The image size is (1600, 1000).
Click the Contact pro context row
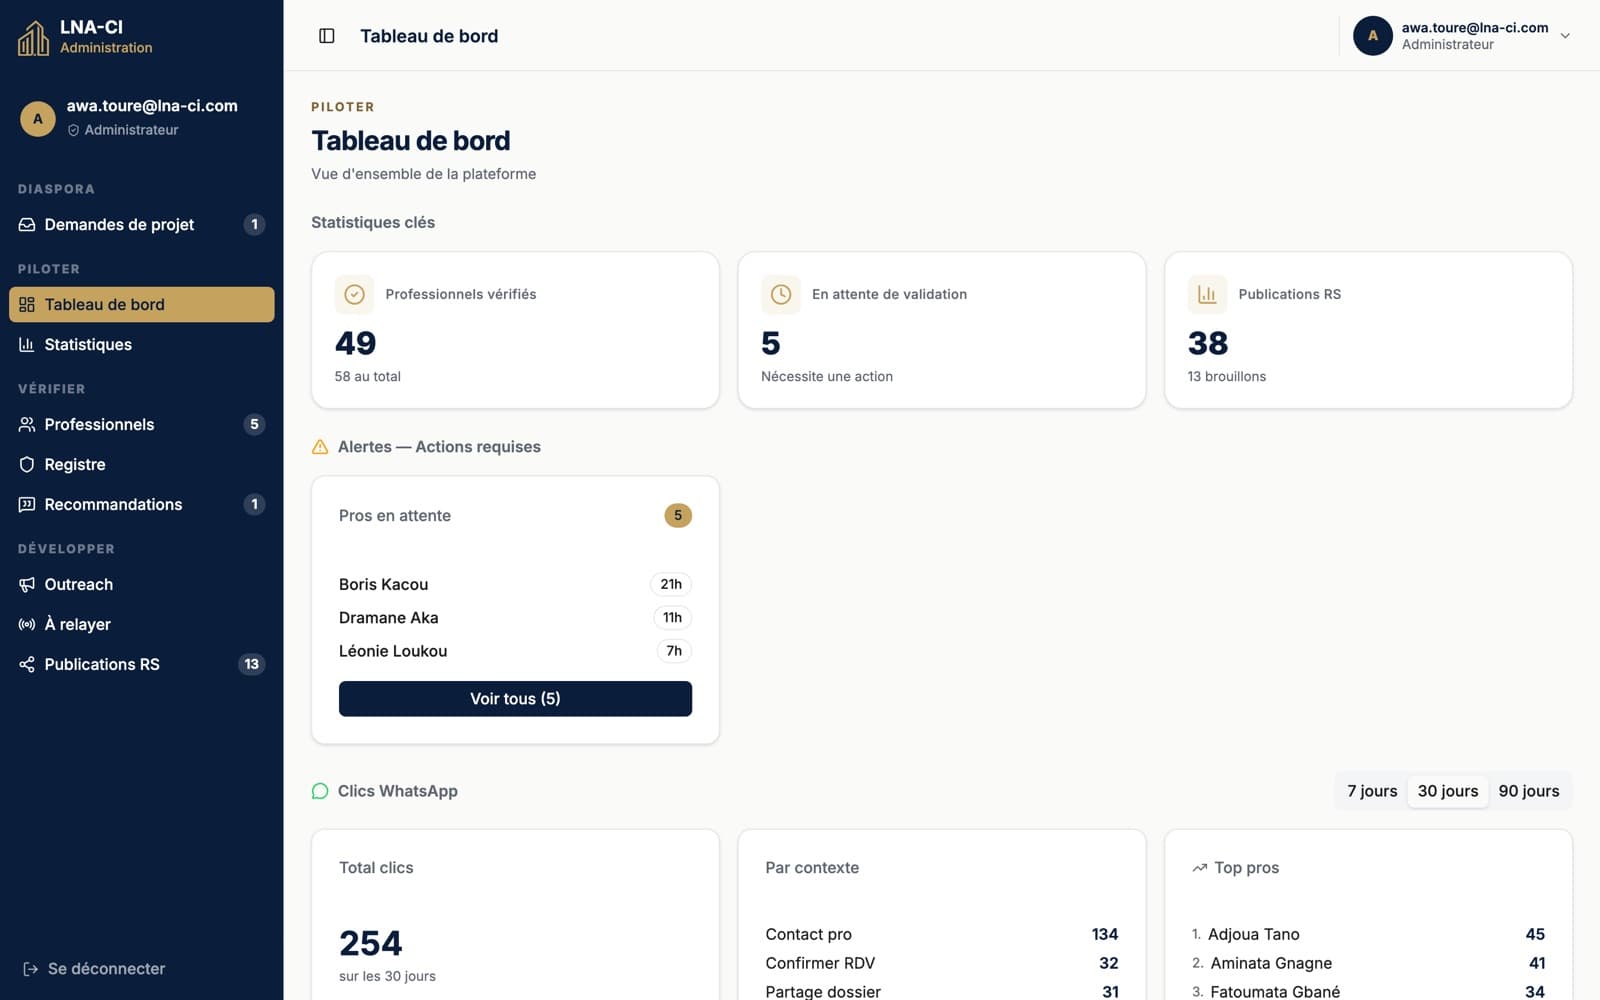(x=941, y=934)
